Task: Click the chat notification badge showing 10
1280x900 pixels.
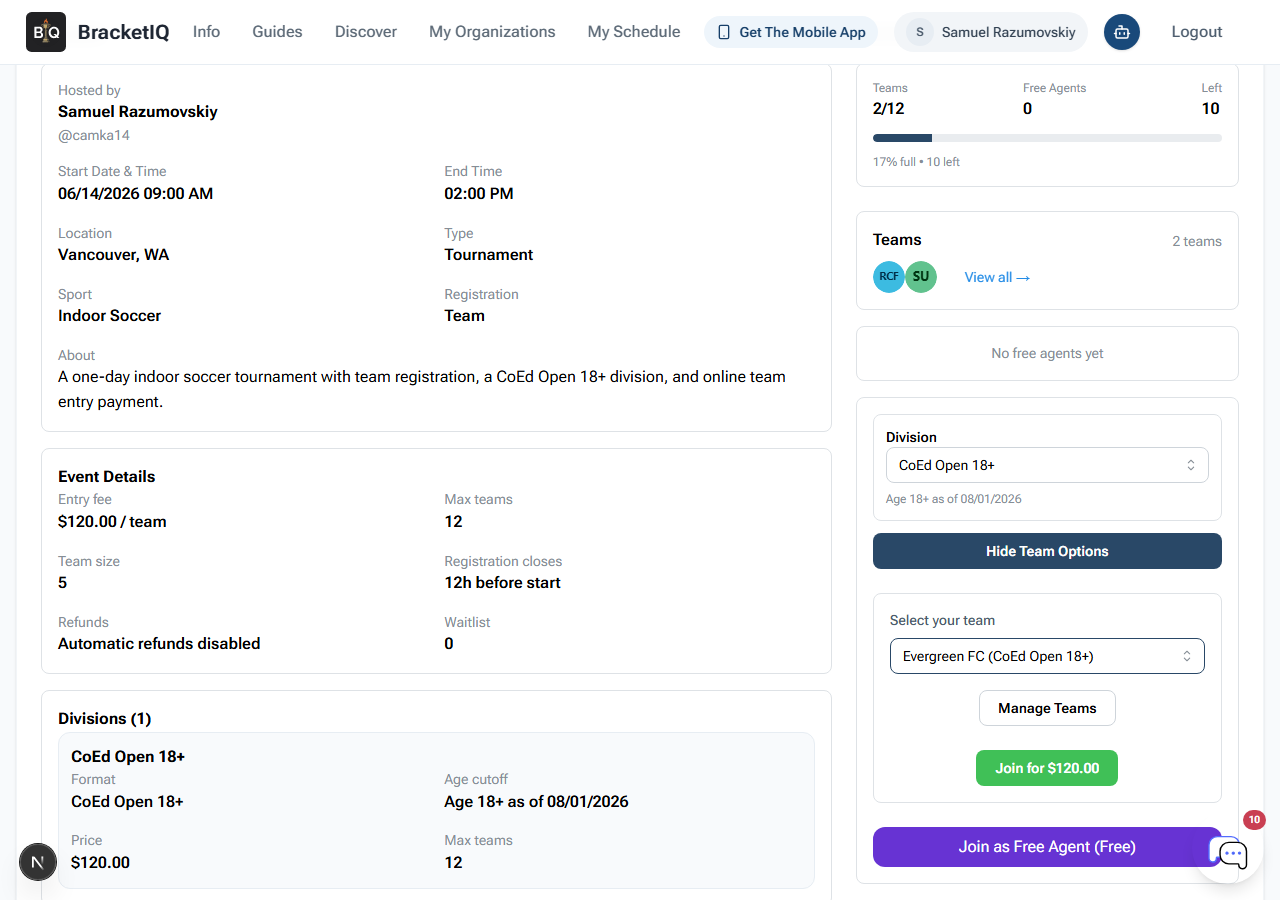Action: pos(1254,820)
